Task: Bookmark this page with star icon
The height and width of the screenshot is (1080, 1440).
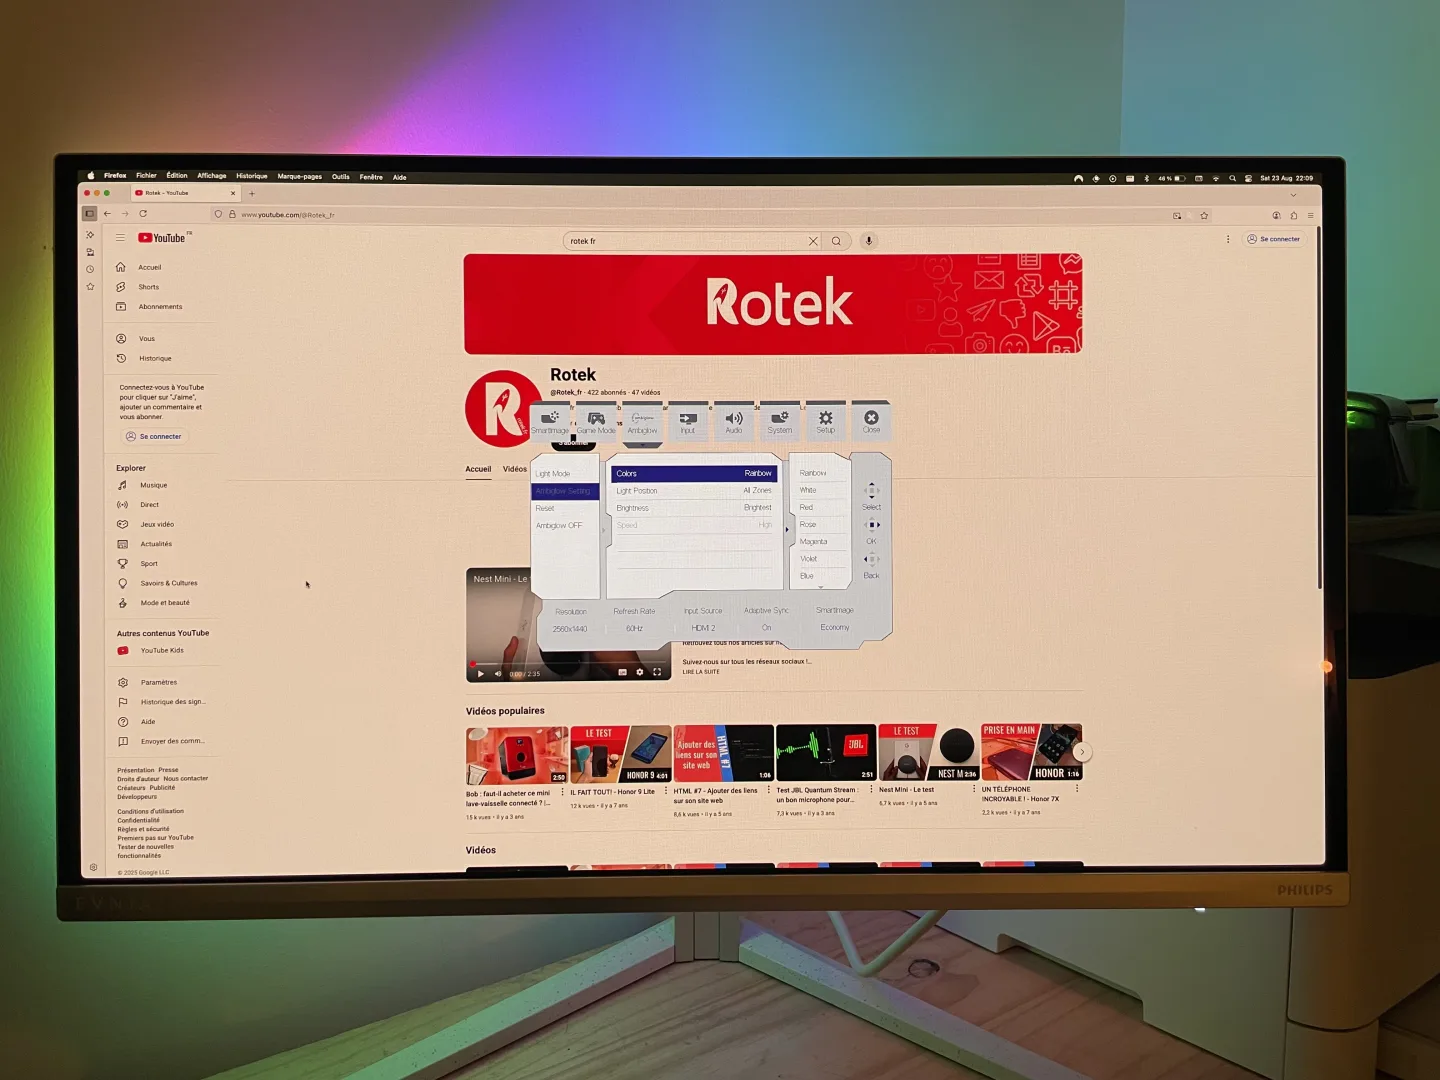Action: (x=1204, y=215)
